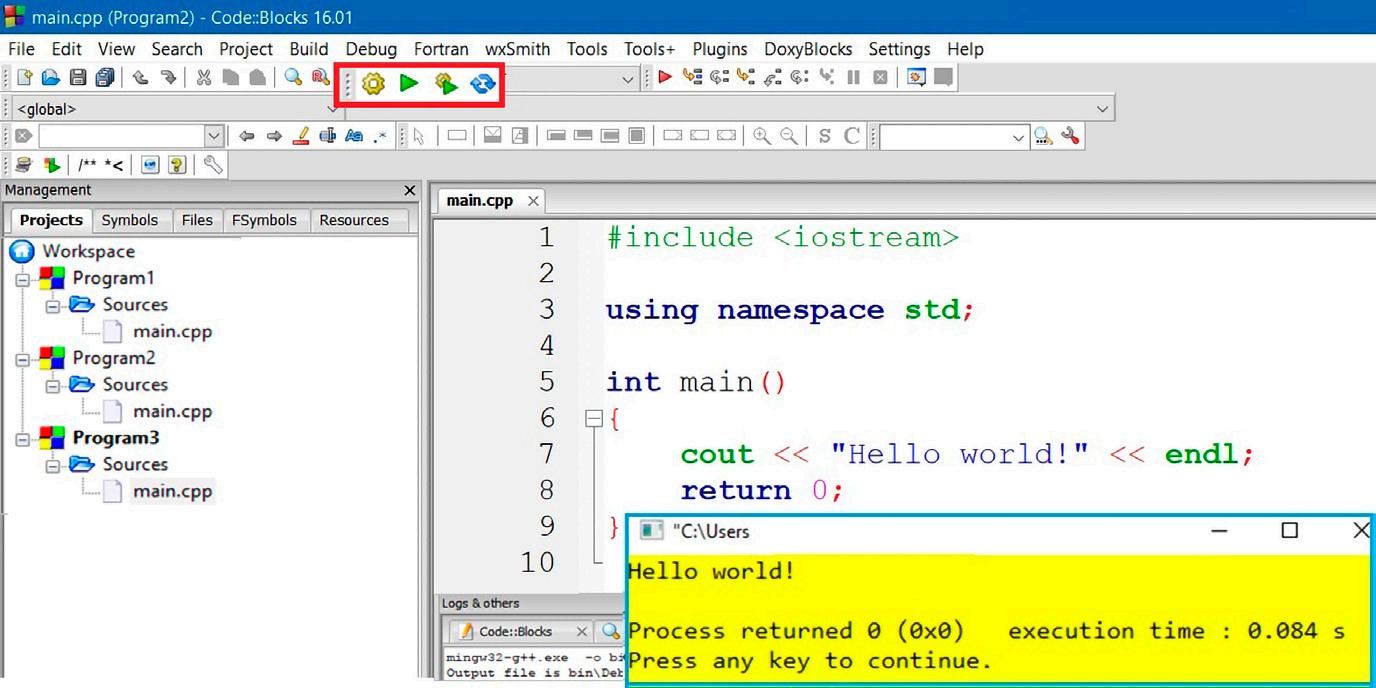Click the Highlight marker pen icon

(301, 136)
